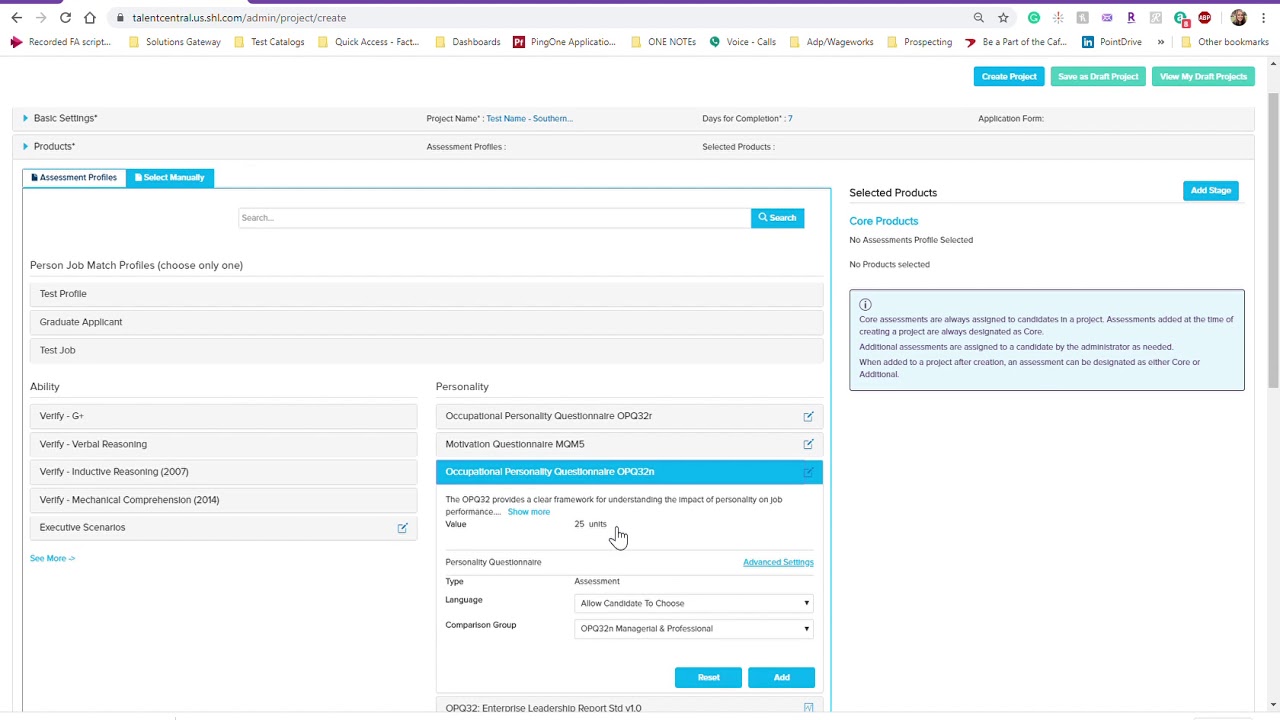Image resolution: width=1280 pixels, height=720 pixels.
Task: Click Save as Draft Project
Action: [x=1098, y=77]
